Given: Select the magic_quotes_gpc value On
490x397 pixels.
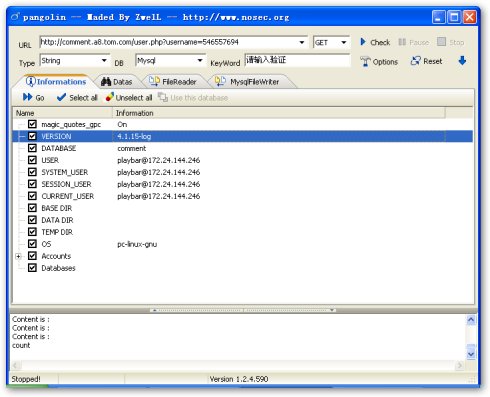Looking at the screenshot, I should point(122,124).
